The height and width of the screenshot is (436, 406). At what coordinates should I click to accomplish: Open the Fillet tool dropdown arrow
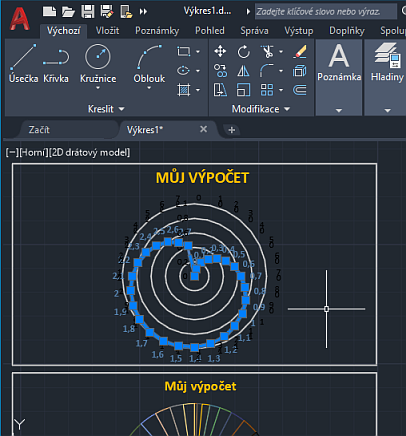tap(281, 71)
